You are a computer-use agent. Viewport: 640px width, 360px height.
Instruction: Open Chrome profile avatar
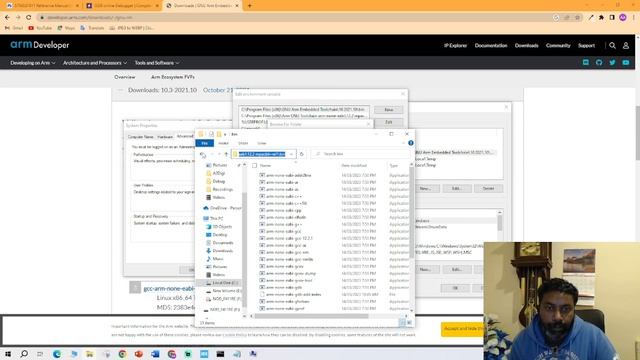(622, 18)
